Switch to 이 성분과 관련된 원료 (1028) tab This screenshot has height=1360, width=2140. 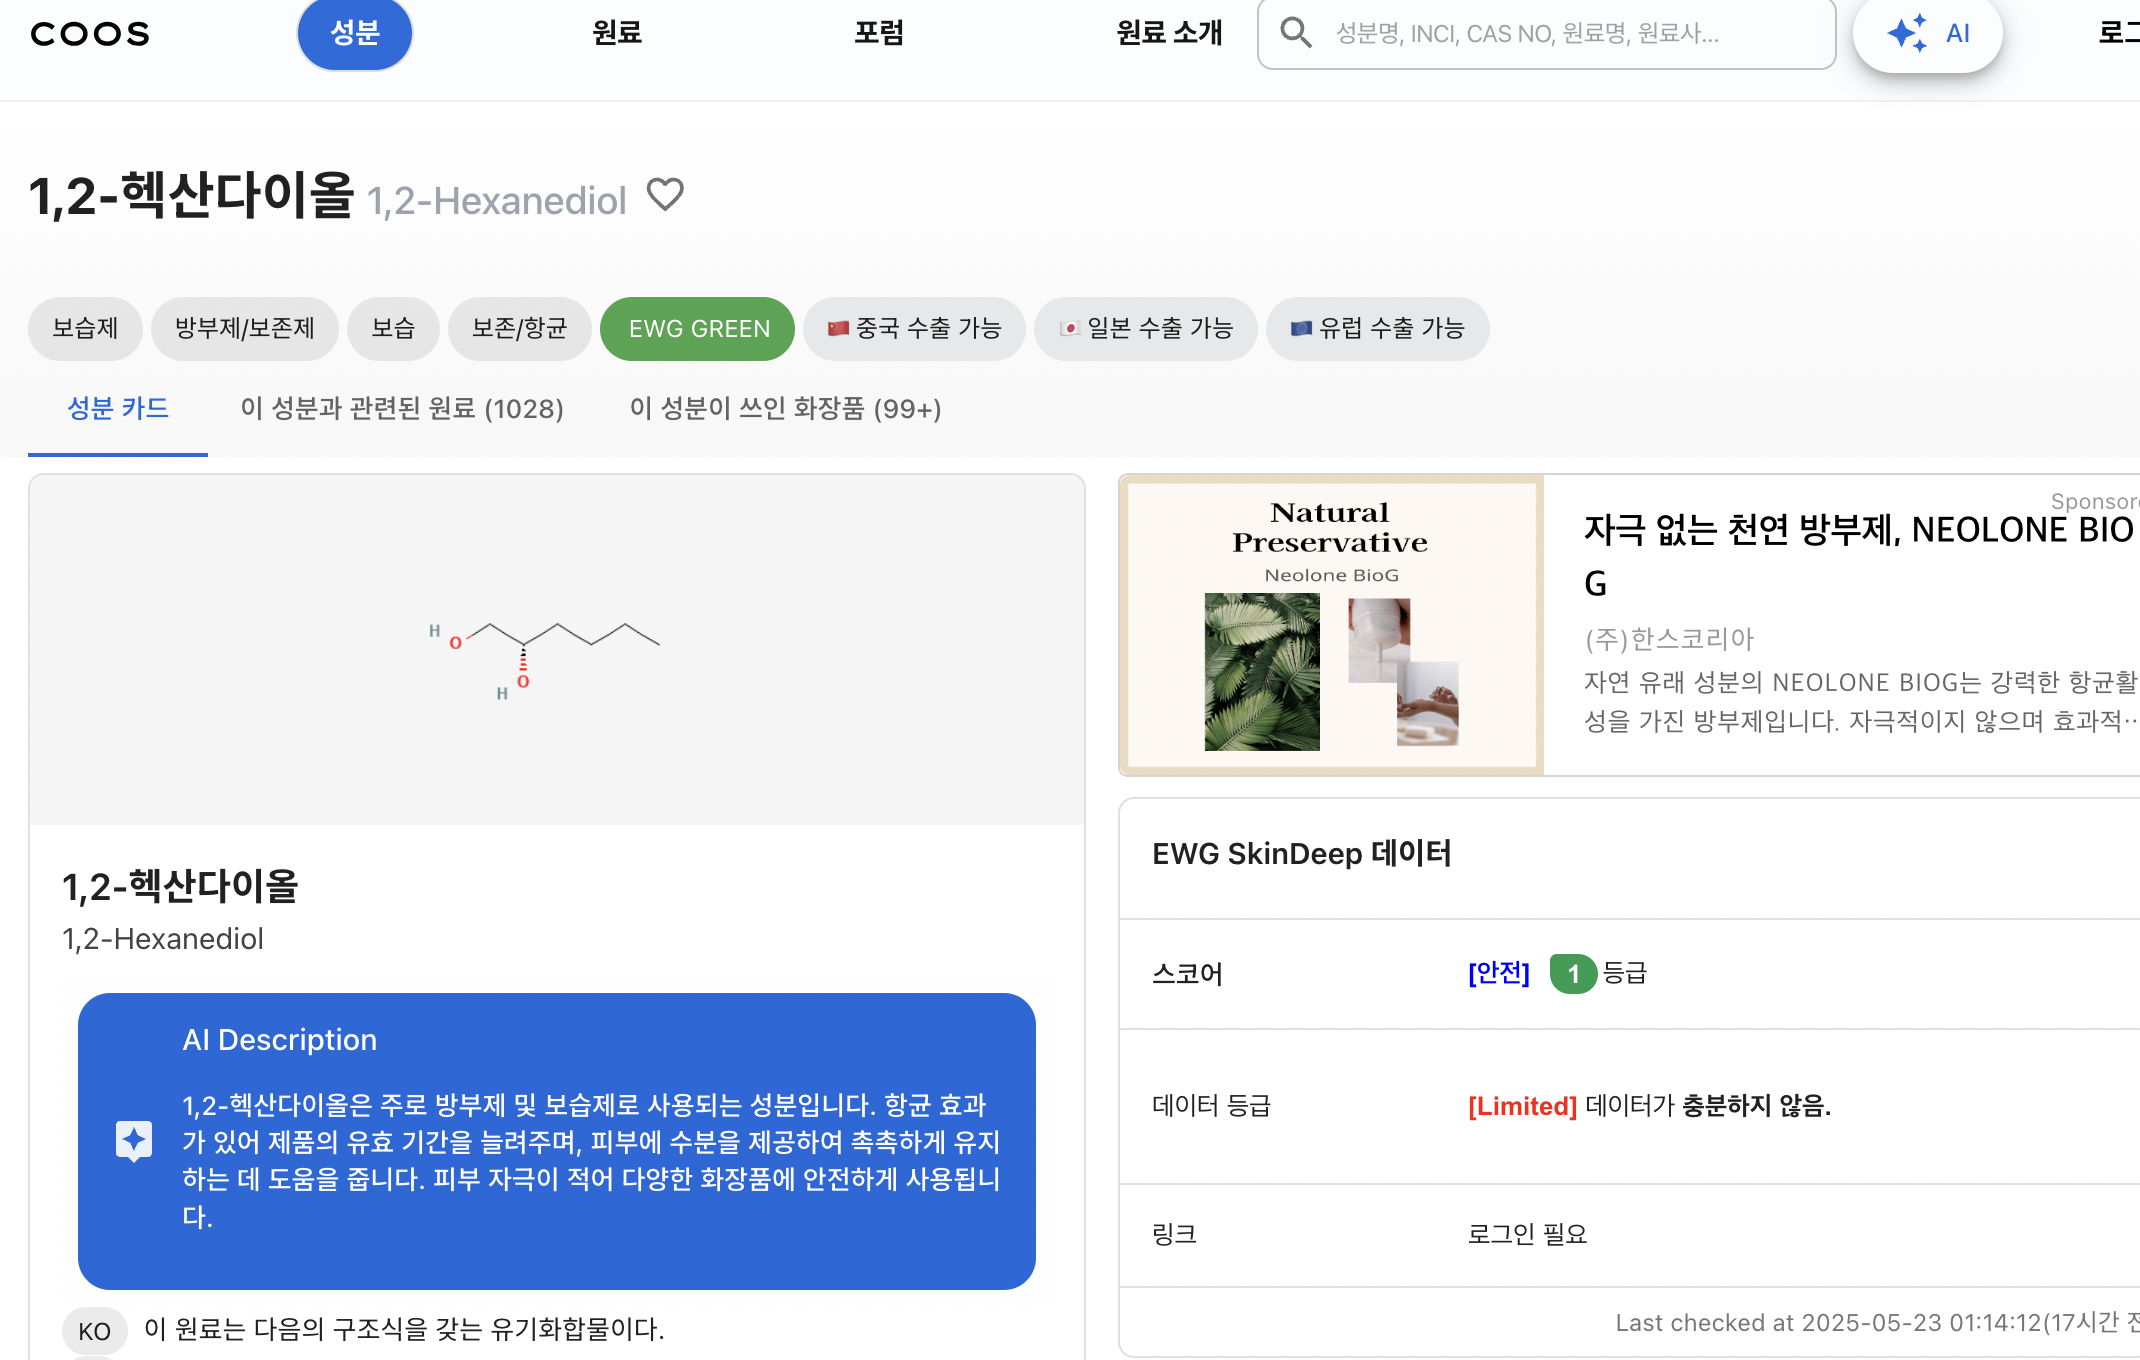pyautogui.click(x=401, y=409)
